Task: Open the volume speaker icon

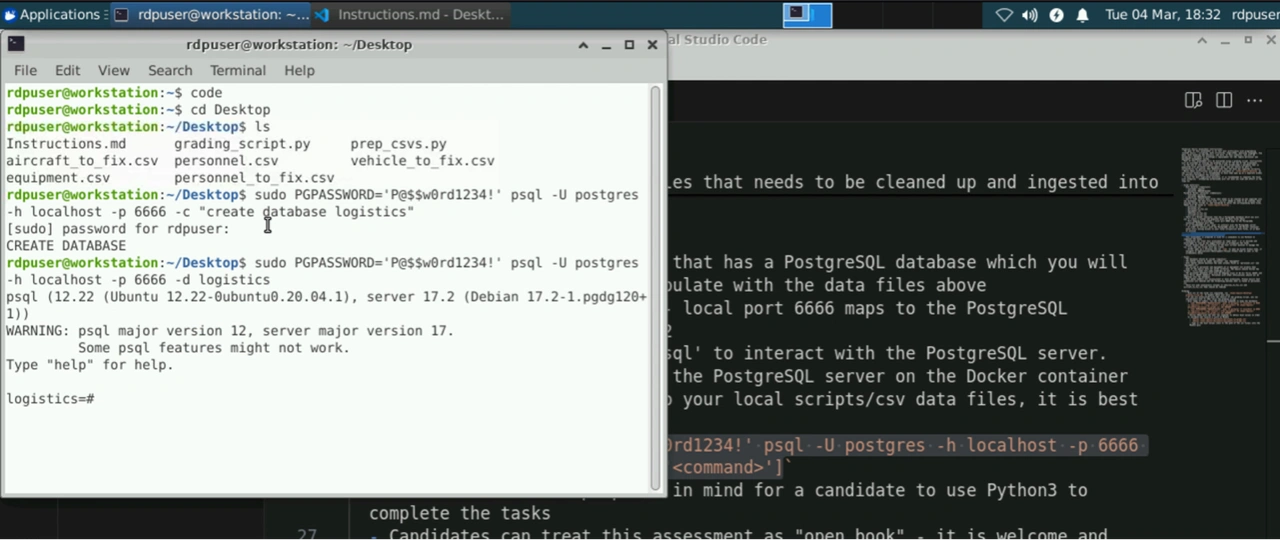Action: 1030,14
